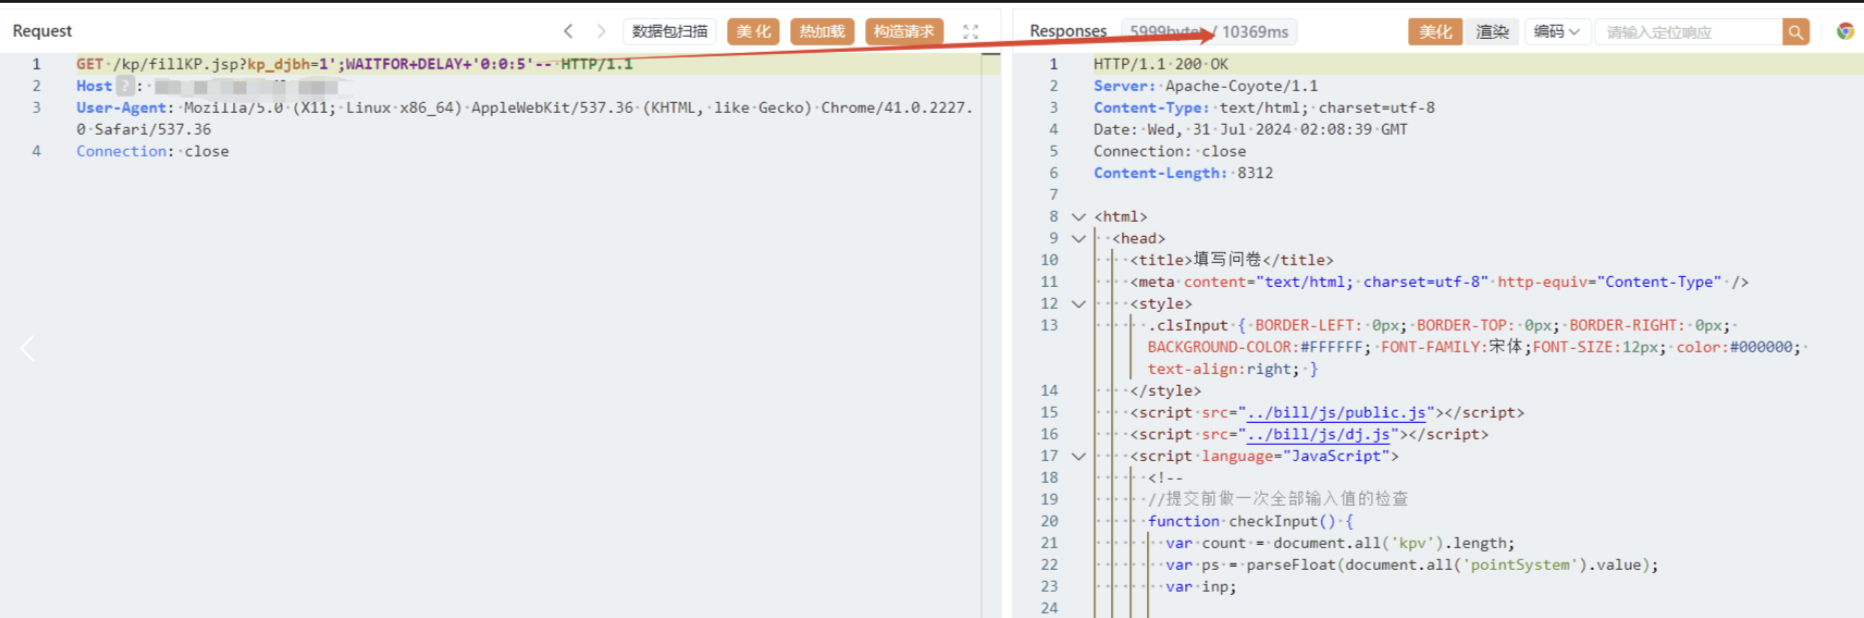Screen dimensions: 1864x618
Task: Open the response in Chrome browser icon
Action: coord(1845,31)
